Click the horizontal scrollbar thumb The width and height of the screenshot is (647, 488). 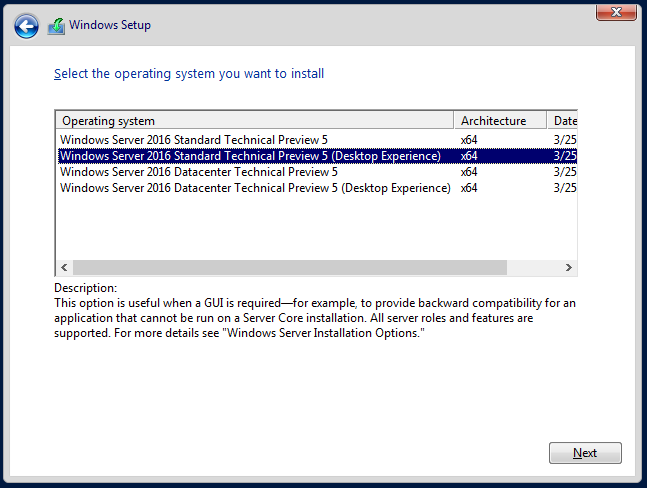point(290,267)
